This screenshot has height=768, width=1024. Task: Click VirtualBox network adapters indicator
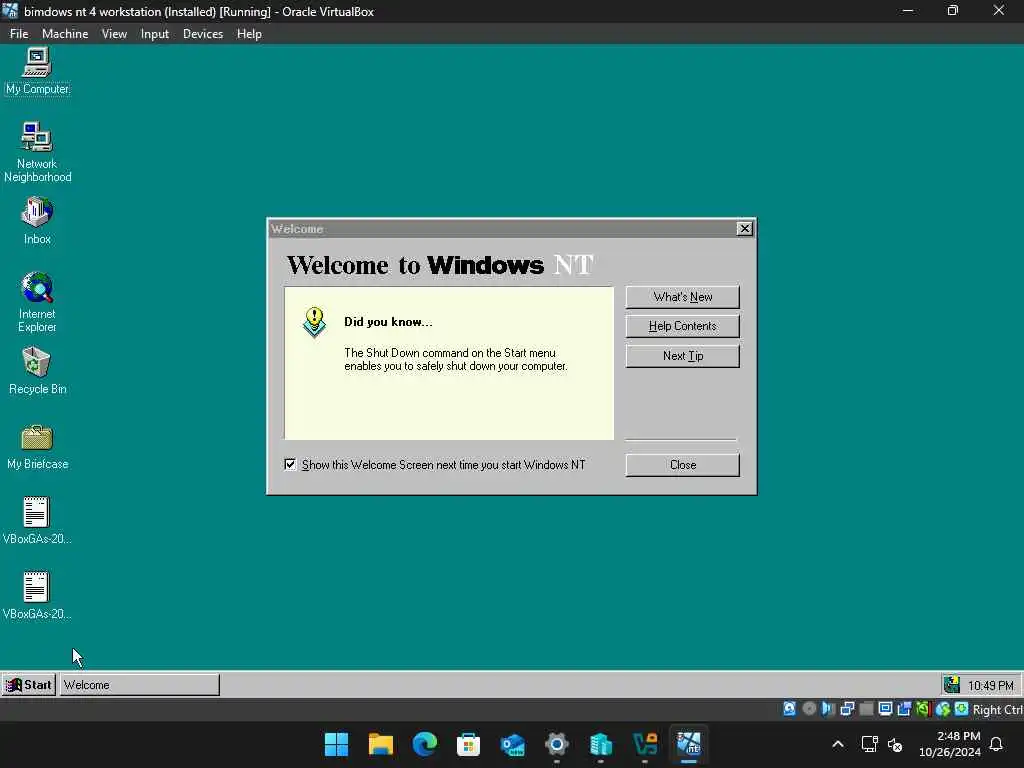(x=847, y=709)
